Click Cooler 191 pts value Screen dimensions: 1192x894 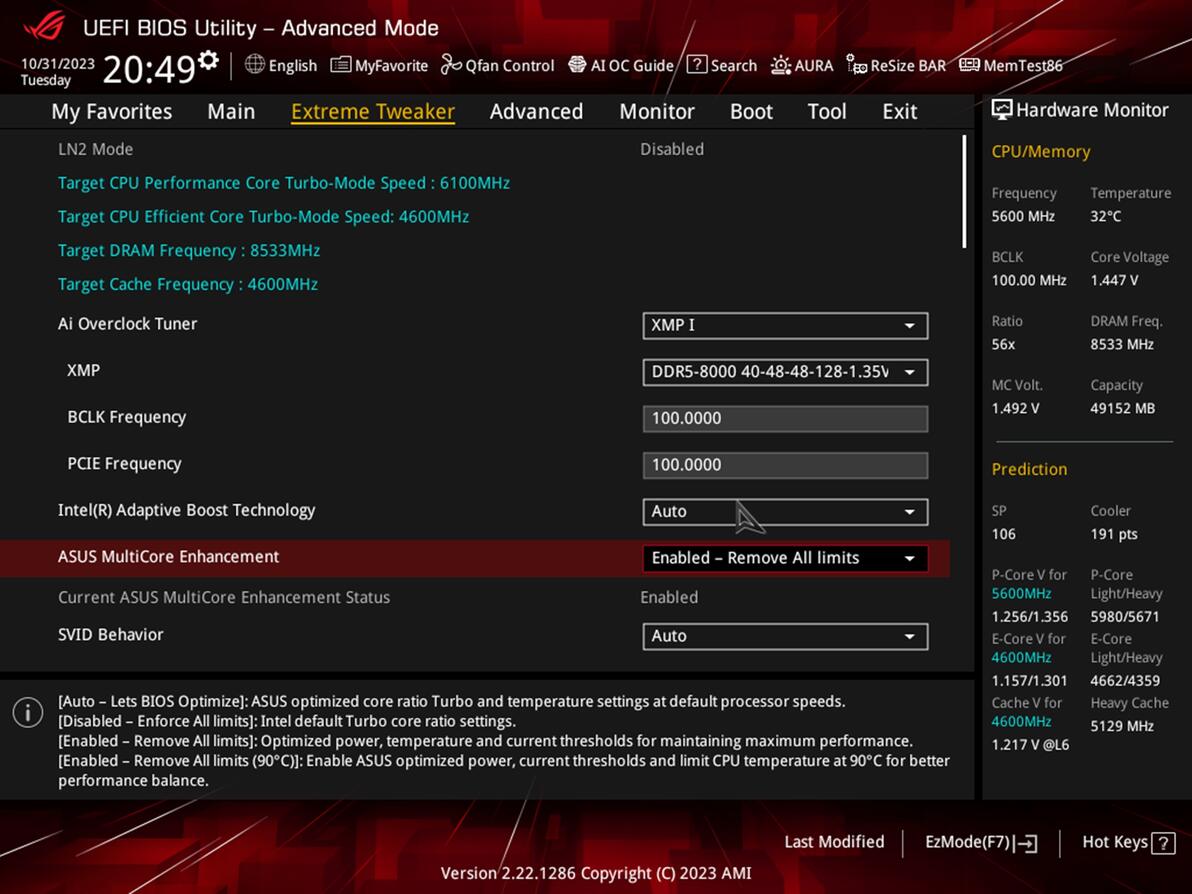(x=1114, y=534)
